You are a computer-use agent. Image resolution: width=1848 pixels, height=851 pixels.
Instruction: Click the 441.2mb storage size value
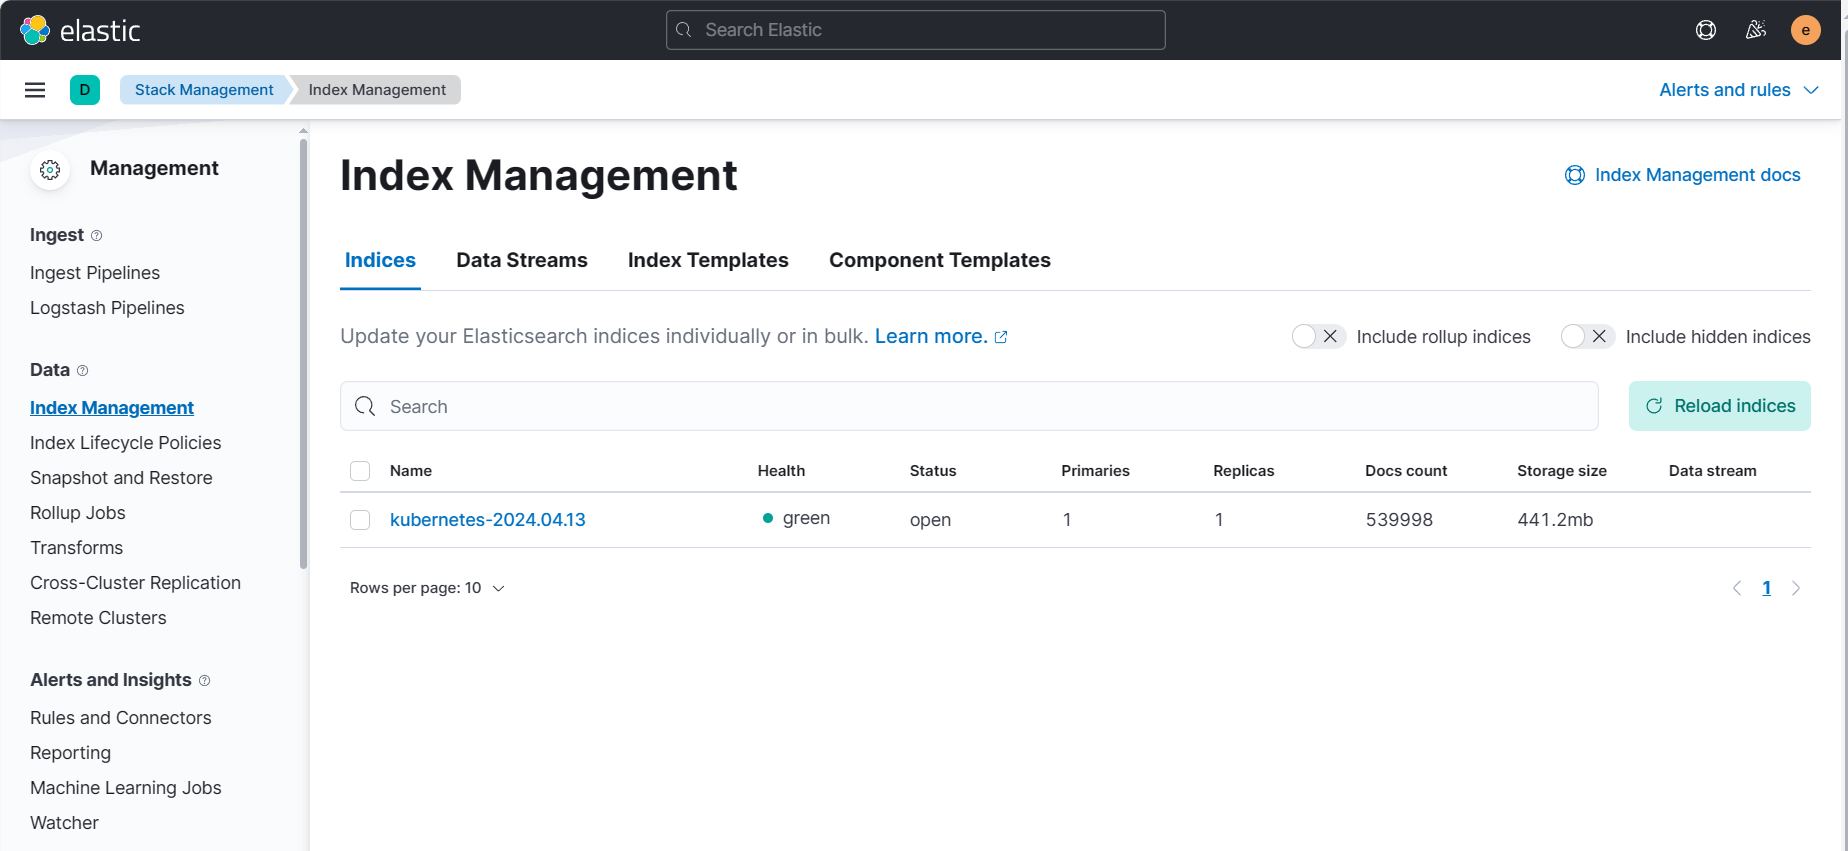coord(1555,520)
